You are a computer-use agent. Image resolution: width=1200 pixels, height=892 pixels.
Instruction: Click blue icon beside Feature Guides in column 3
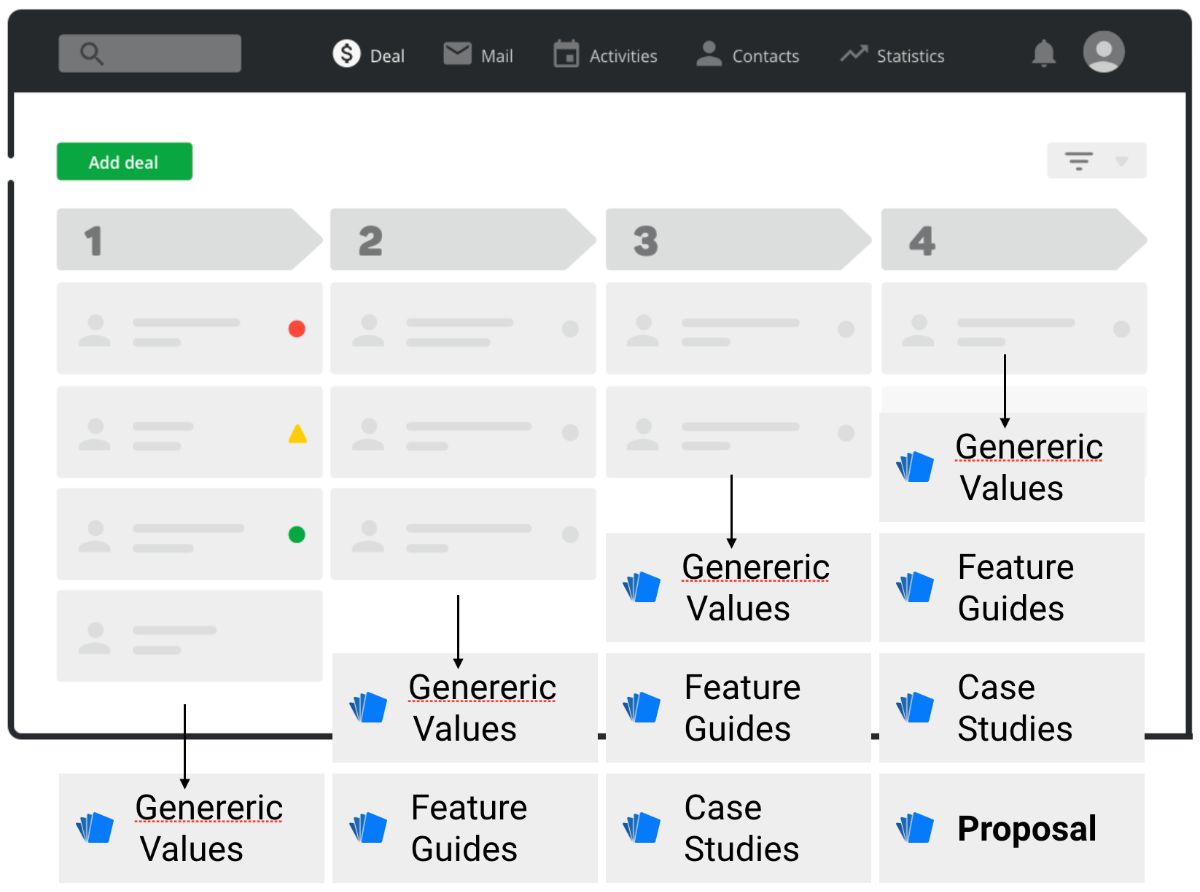click(642, 707)
